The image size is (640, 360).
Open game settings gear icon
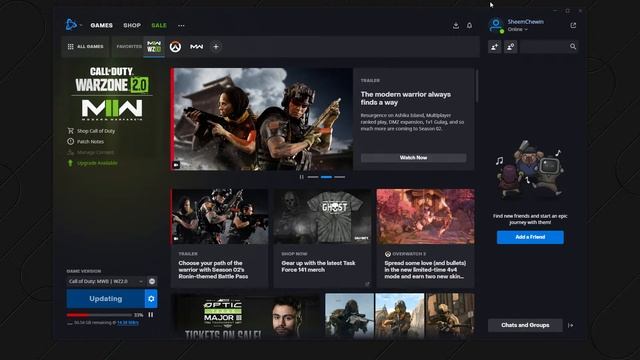[151, 299]
